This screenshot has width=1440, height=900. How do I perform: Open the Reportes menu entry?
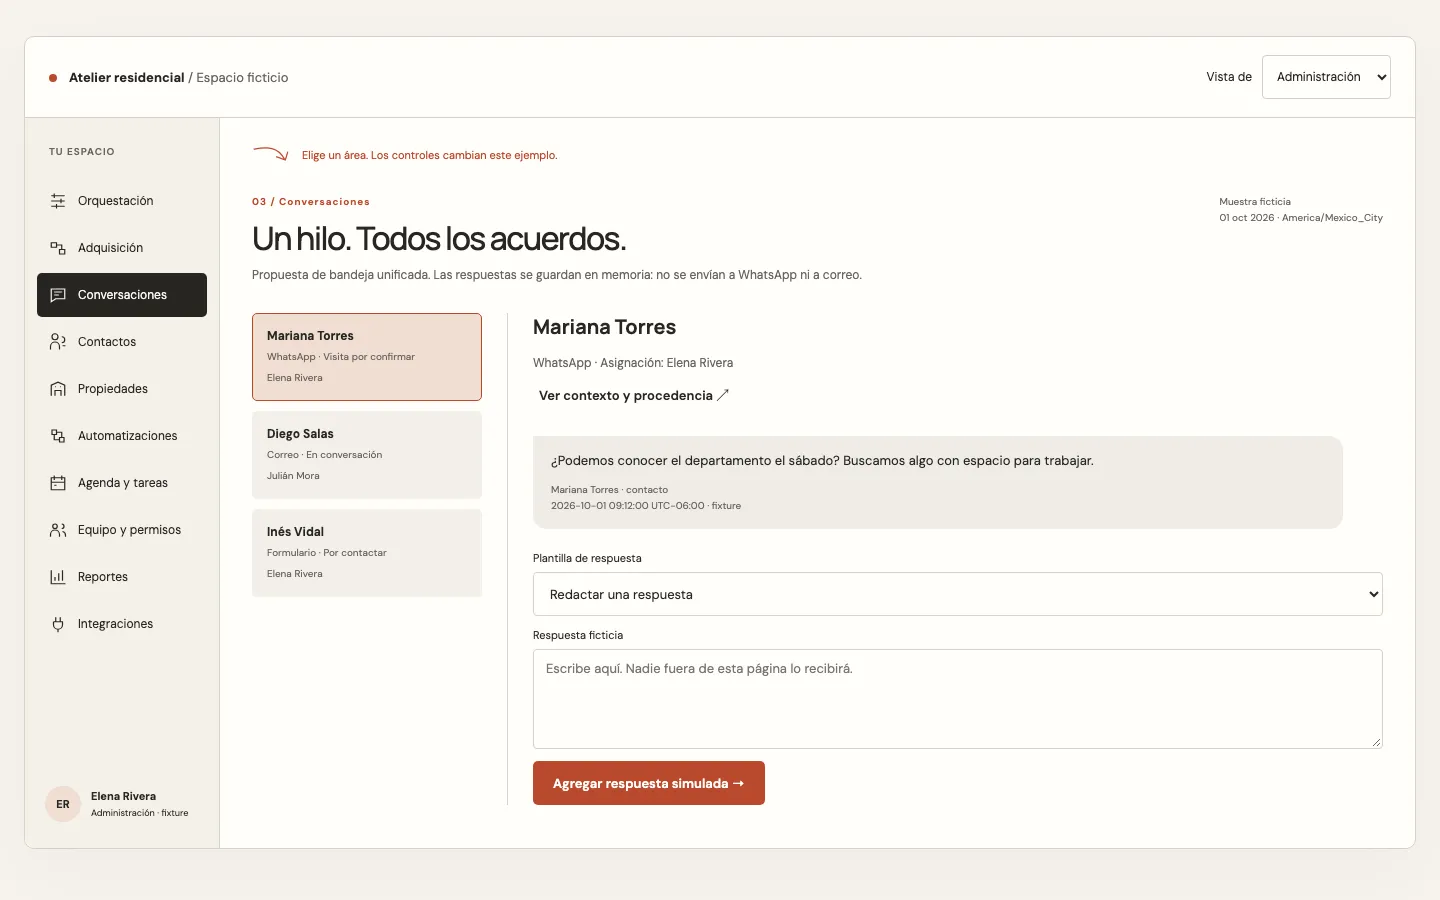tap(122, 577)
